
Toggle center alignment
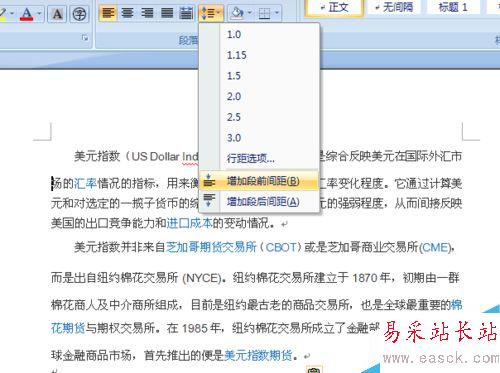(128, 13)
